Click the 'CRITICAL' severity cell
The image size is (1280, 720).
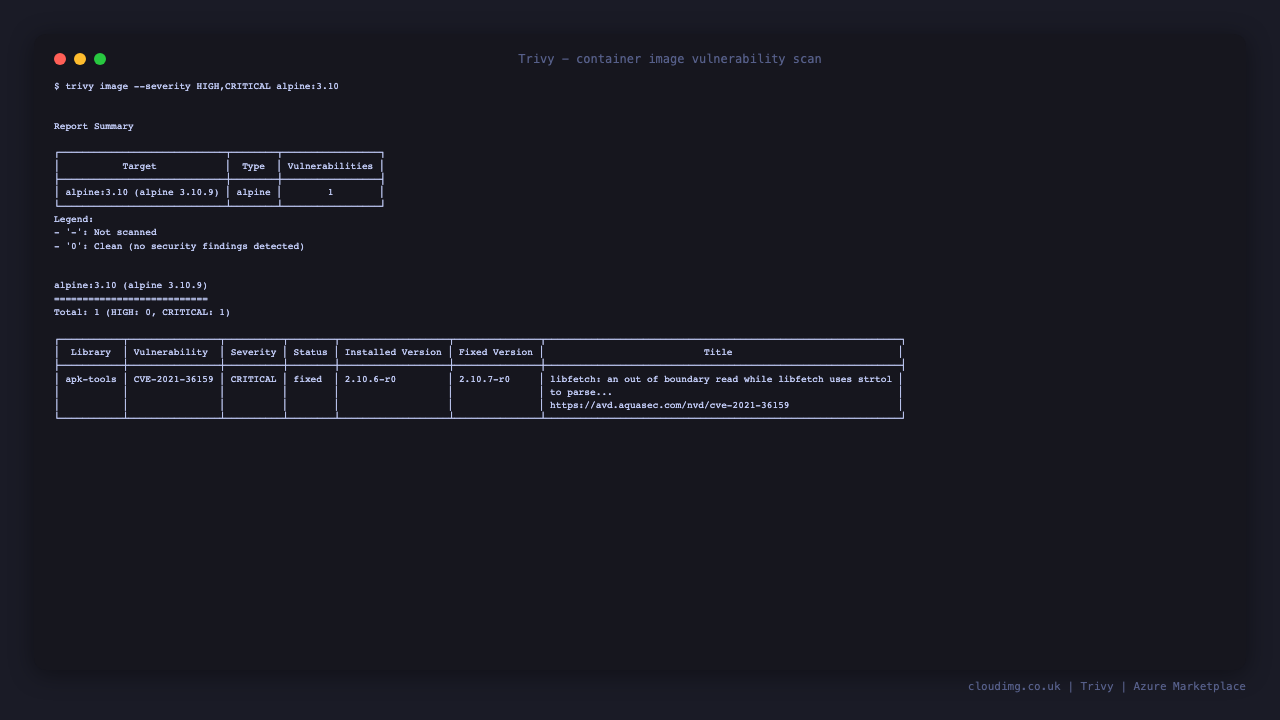(x=253, y=379)
